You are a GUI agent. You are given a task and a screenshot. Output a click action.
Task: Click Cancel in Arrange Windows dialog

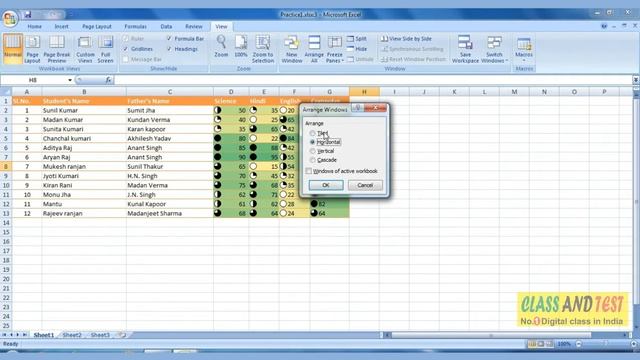[x=365, y=185]
